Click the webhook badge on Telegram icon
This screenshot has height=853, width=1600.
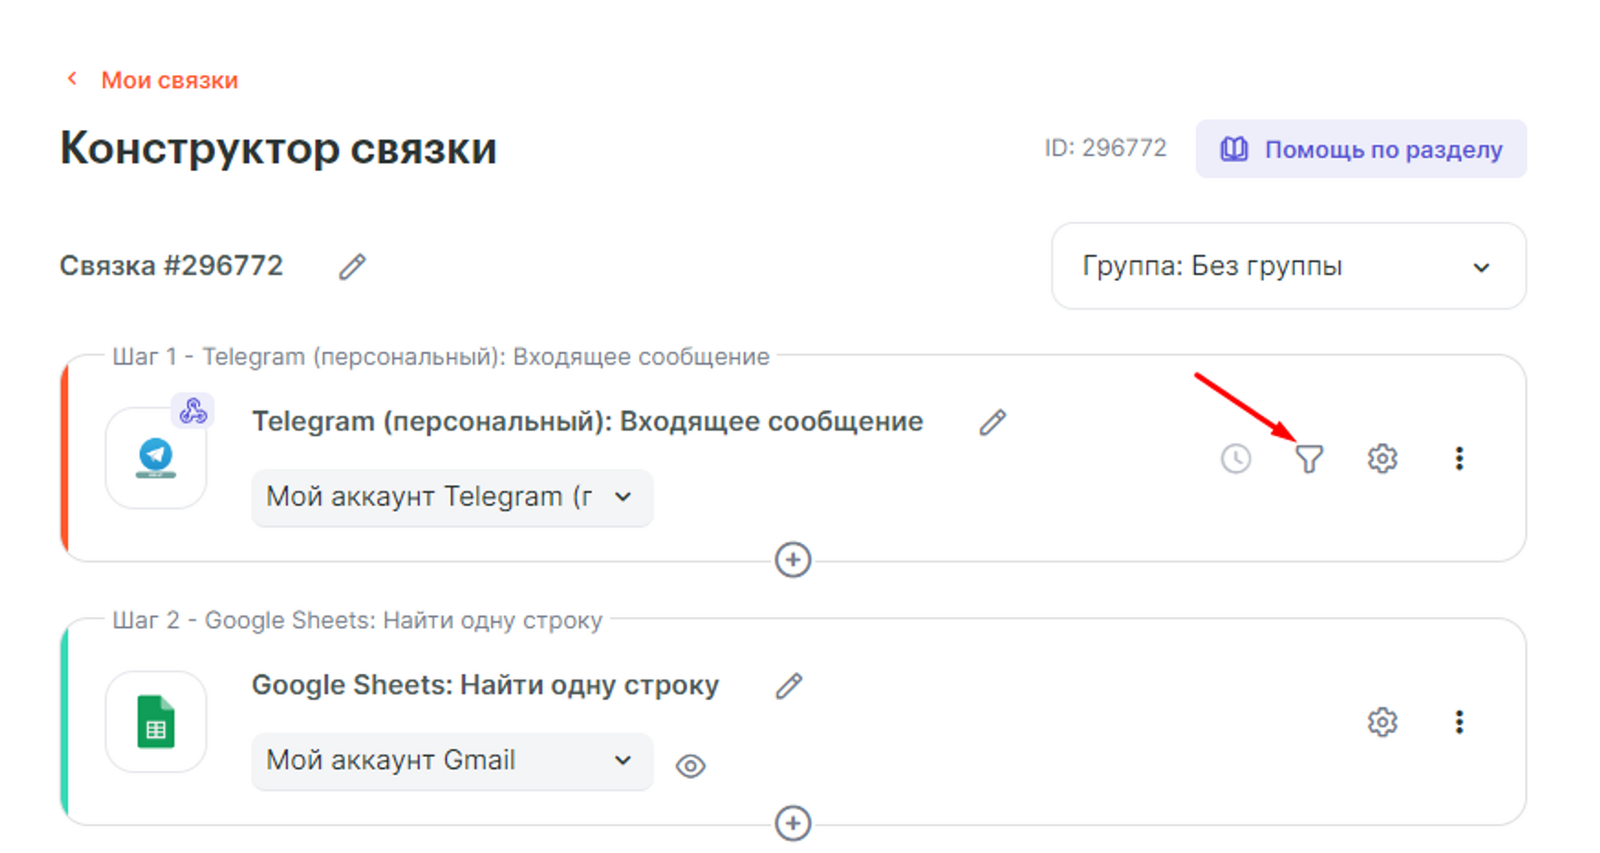pyautogui.click(x=193, y=411)
